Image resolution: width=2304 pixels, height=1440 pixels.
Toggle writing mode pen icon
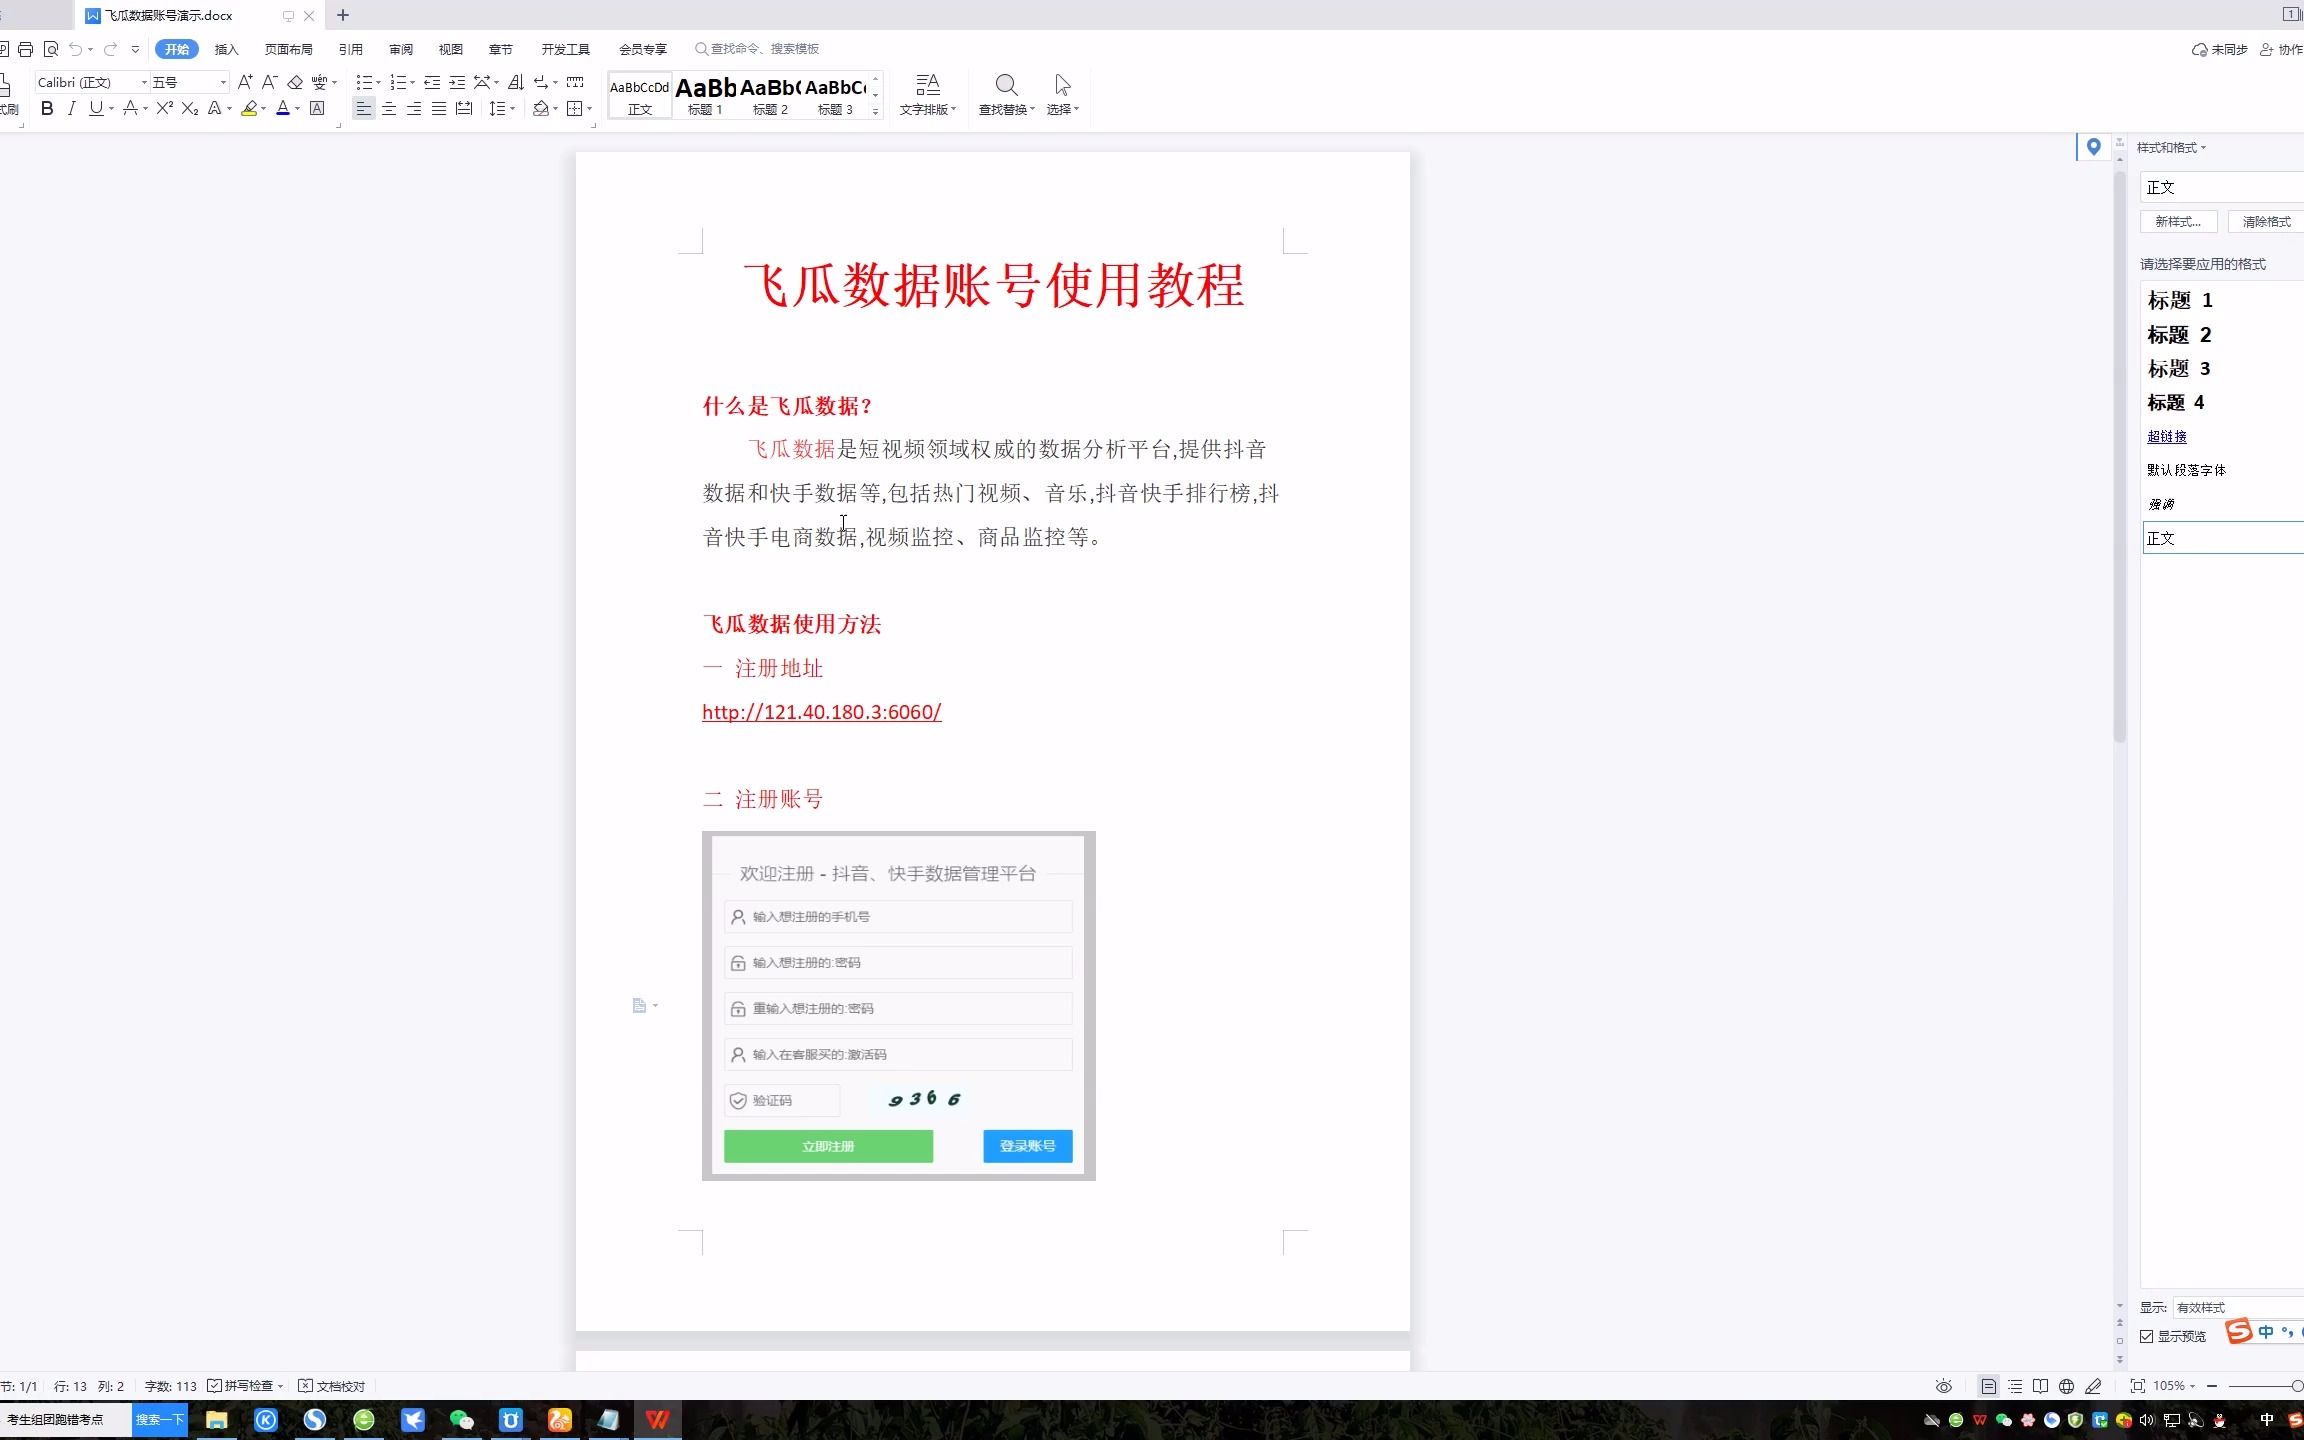click(2093, 1386)
